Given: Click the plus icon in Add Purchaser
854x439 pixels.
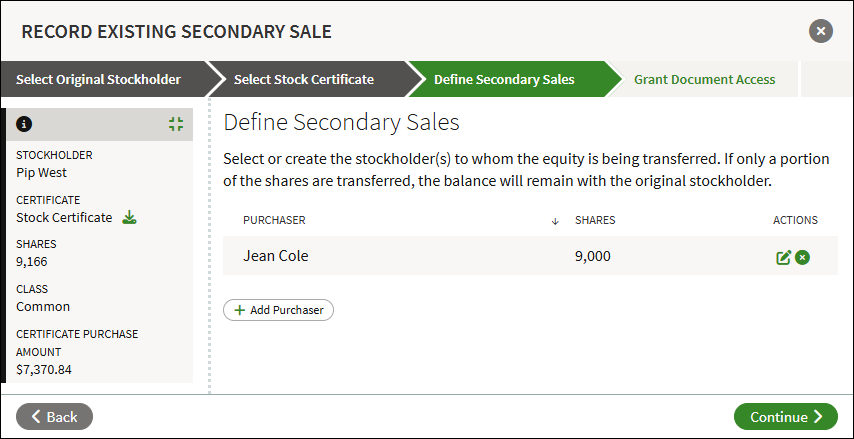Looking at the screenshot, I should tap(240, 310).
